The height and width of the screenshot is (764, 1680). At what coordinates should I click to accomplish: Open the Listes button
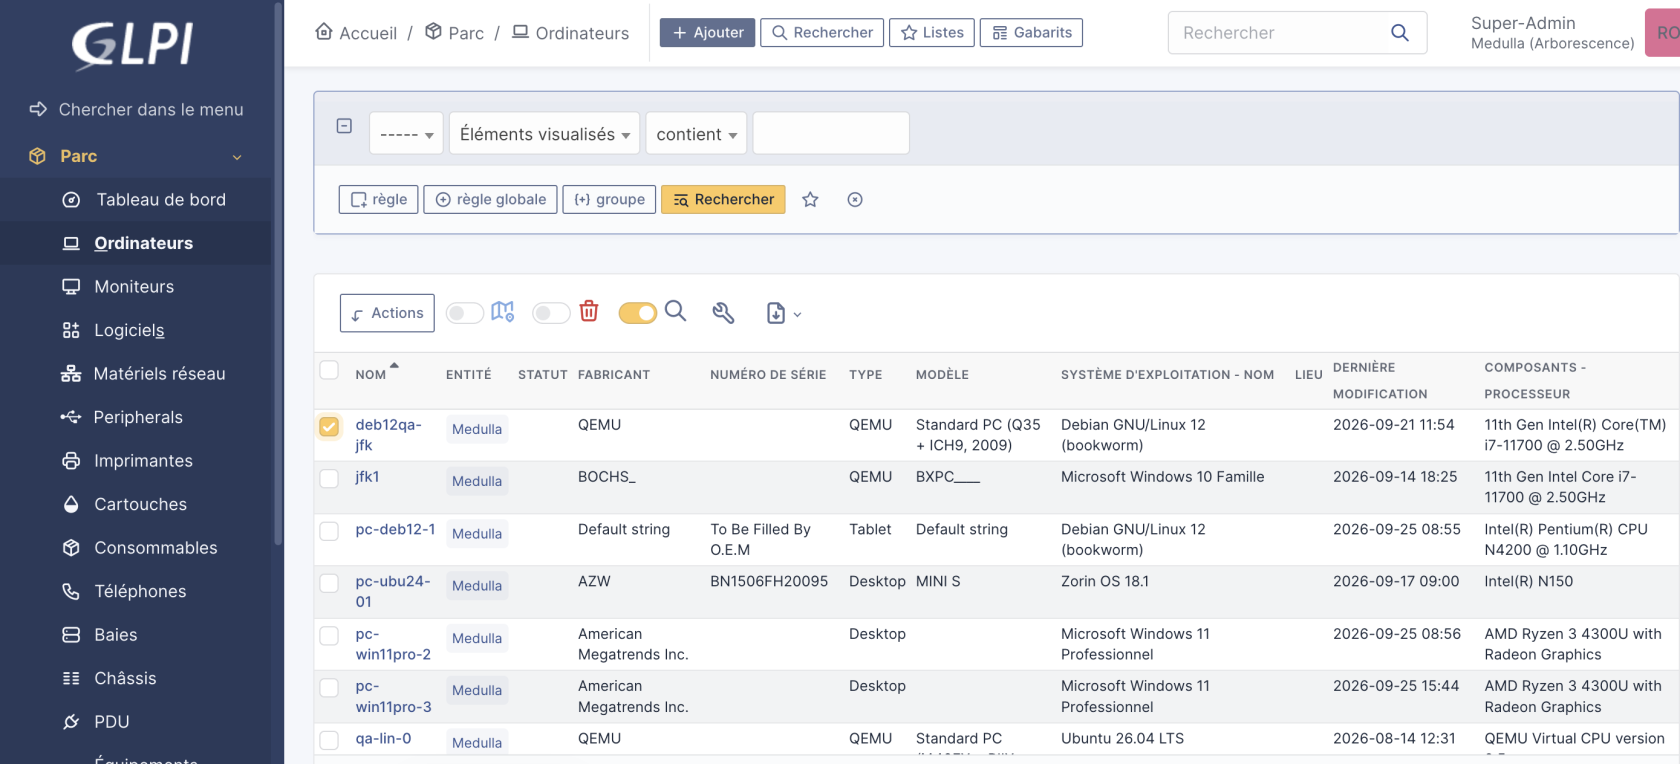(x=932, y=33)
